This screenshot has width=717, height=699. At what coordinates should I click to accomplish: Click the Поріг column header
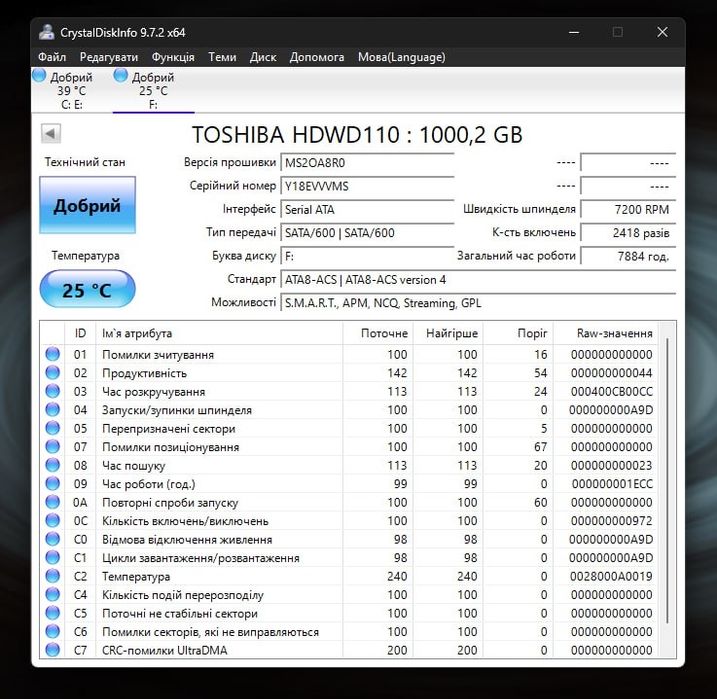[x=518, y=333]
